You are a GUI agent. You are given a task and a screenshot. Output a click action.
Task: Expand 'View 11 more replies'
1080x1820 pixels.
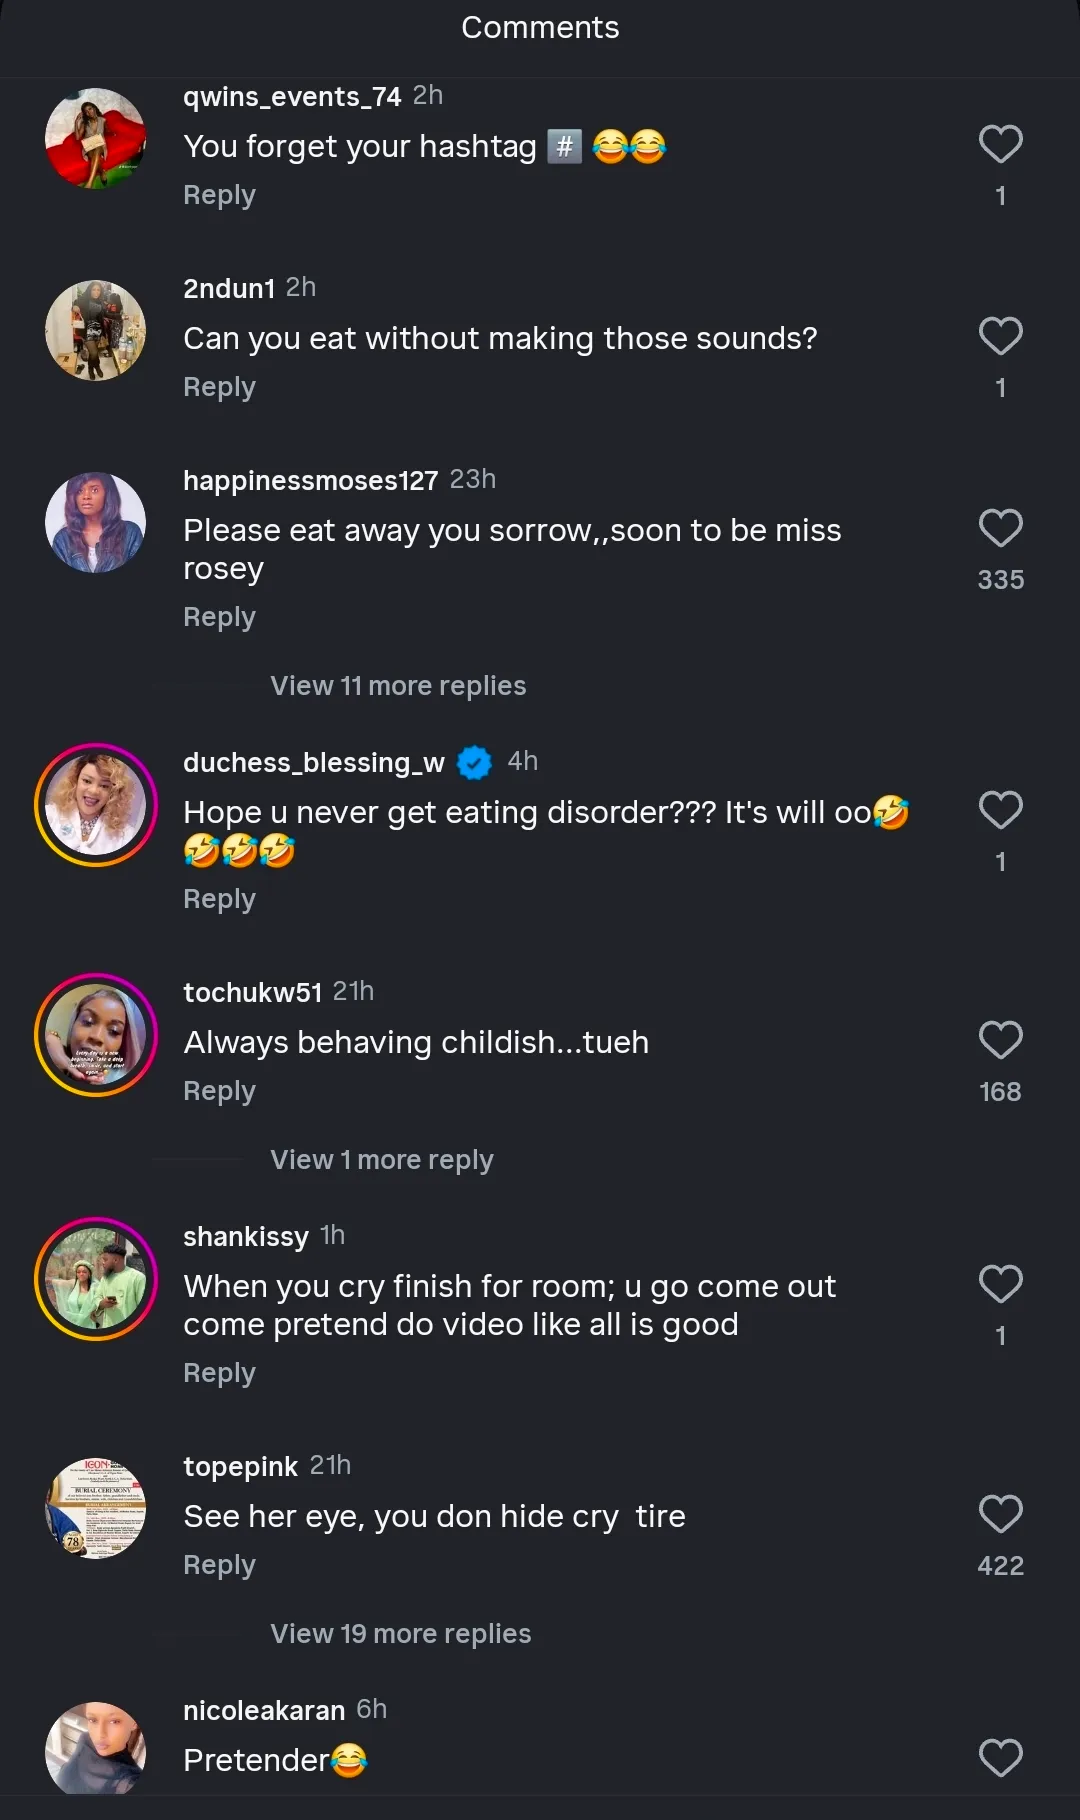click(398, 686)
